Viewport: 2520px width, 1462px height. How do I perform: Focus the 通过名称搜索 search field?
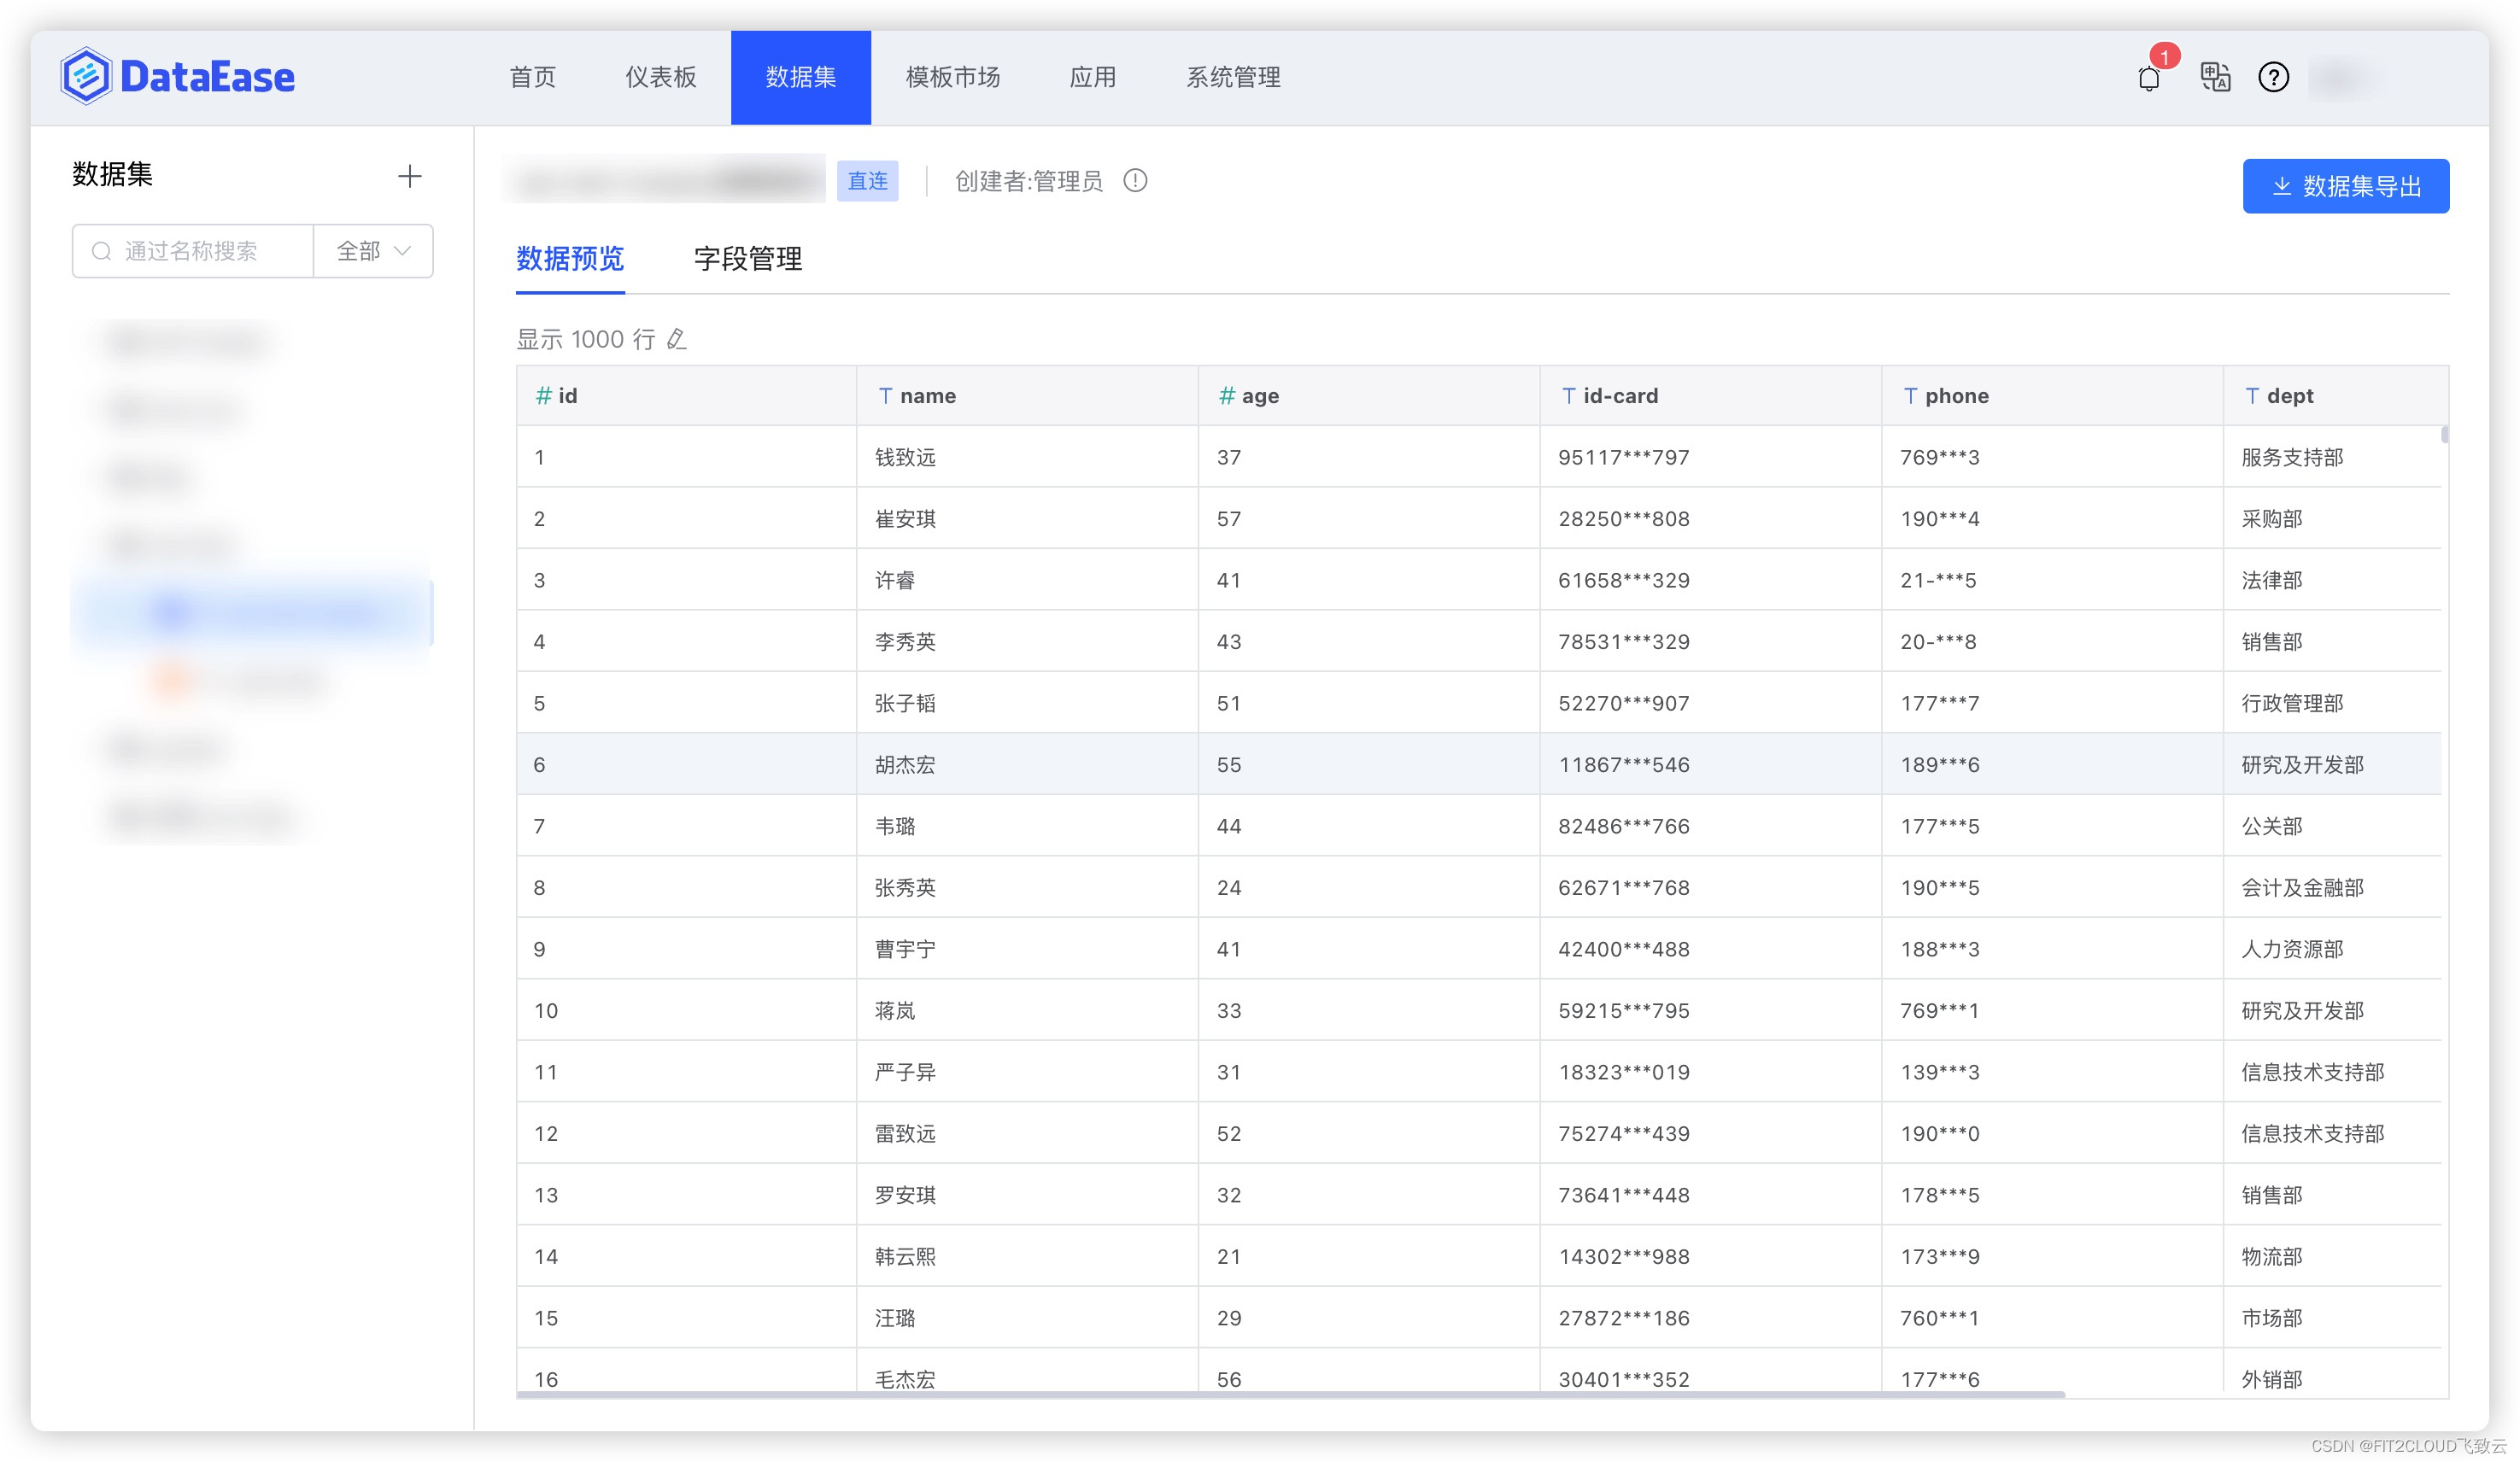(x=193, y=251)
